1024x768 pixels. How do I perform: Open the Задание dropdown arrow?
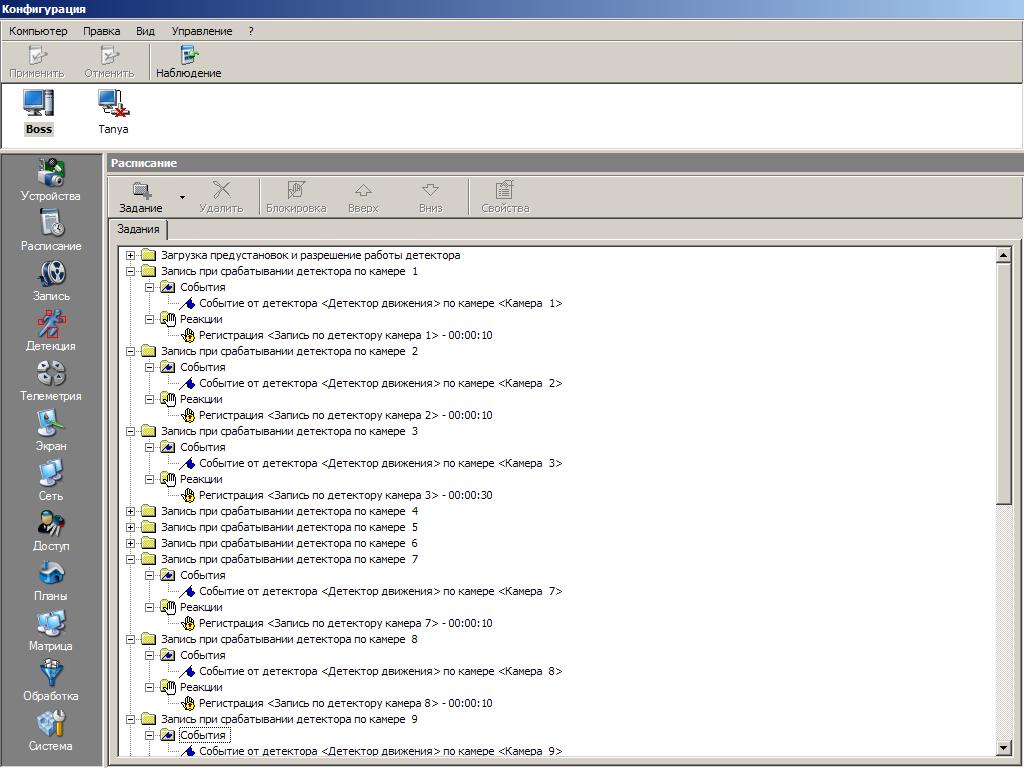tap(182, 197)
